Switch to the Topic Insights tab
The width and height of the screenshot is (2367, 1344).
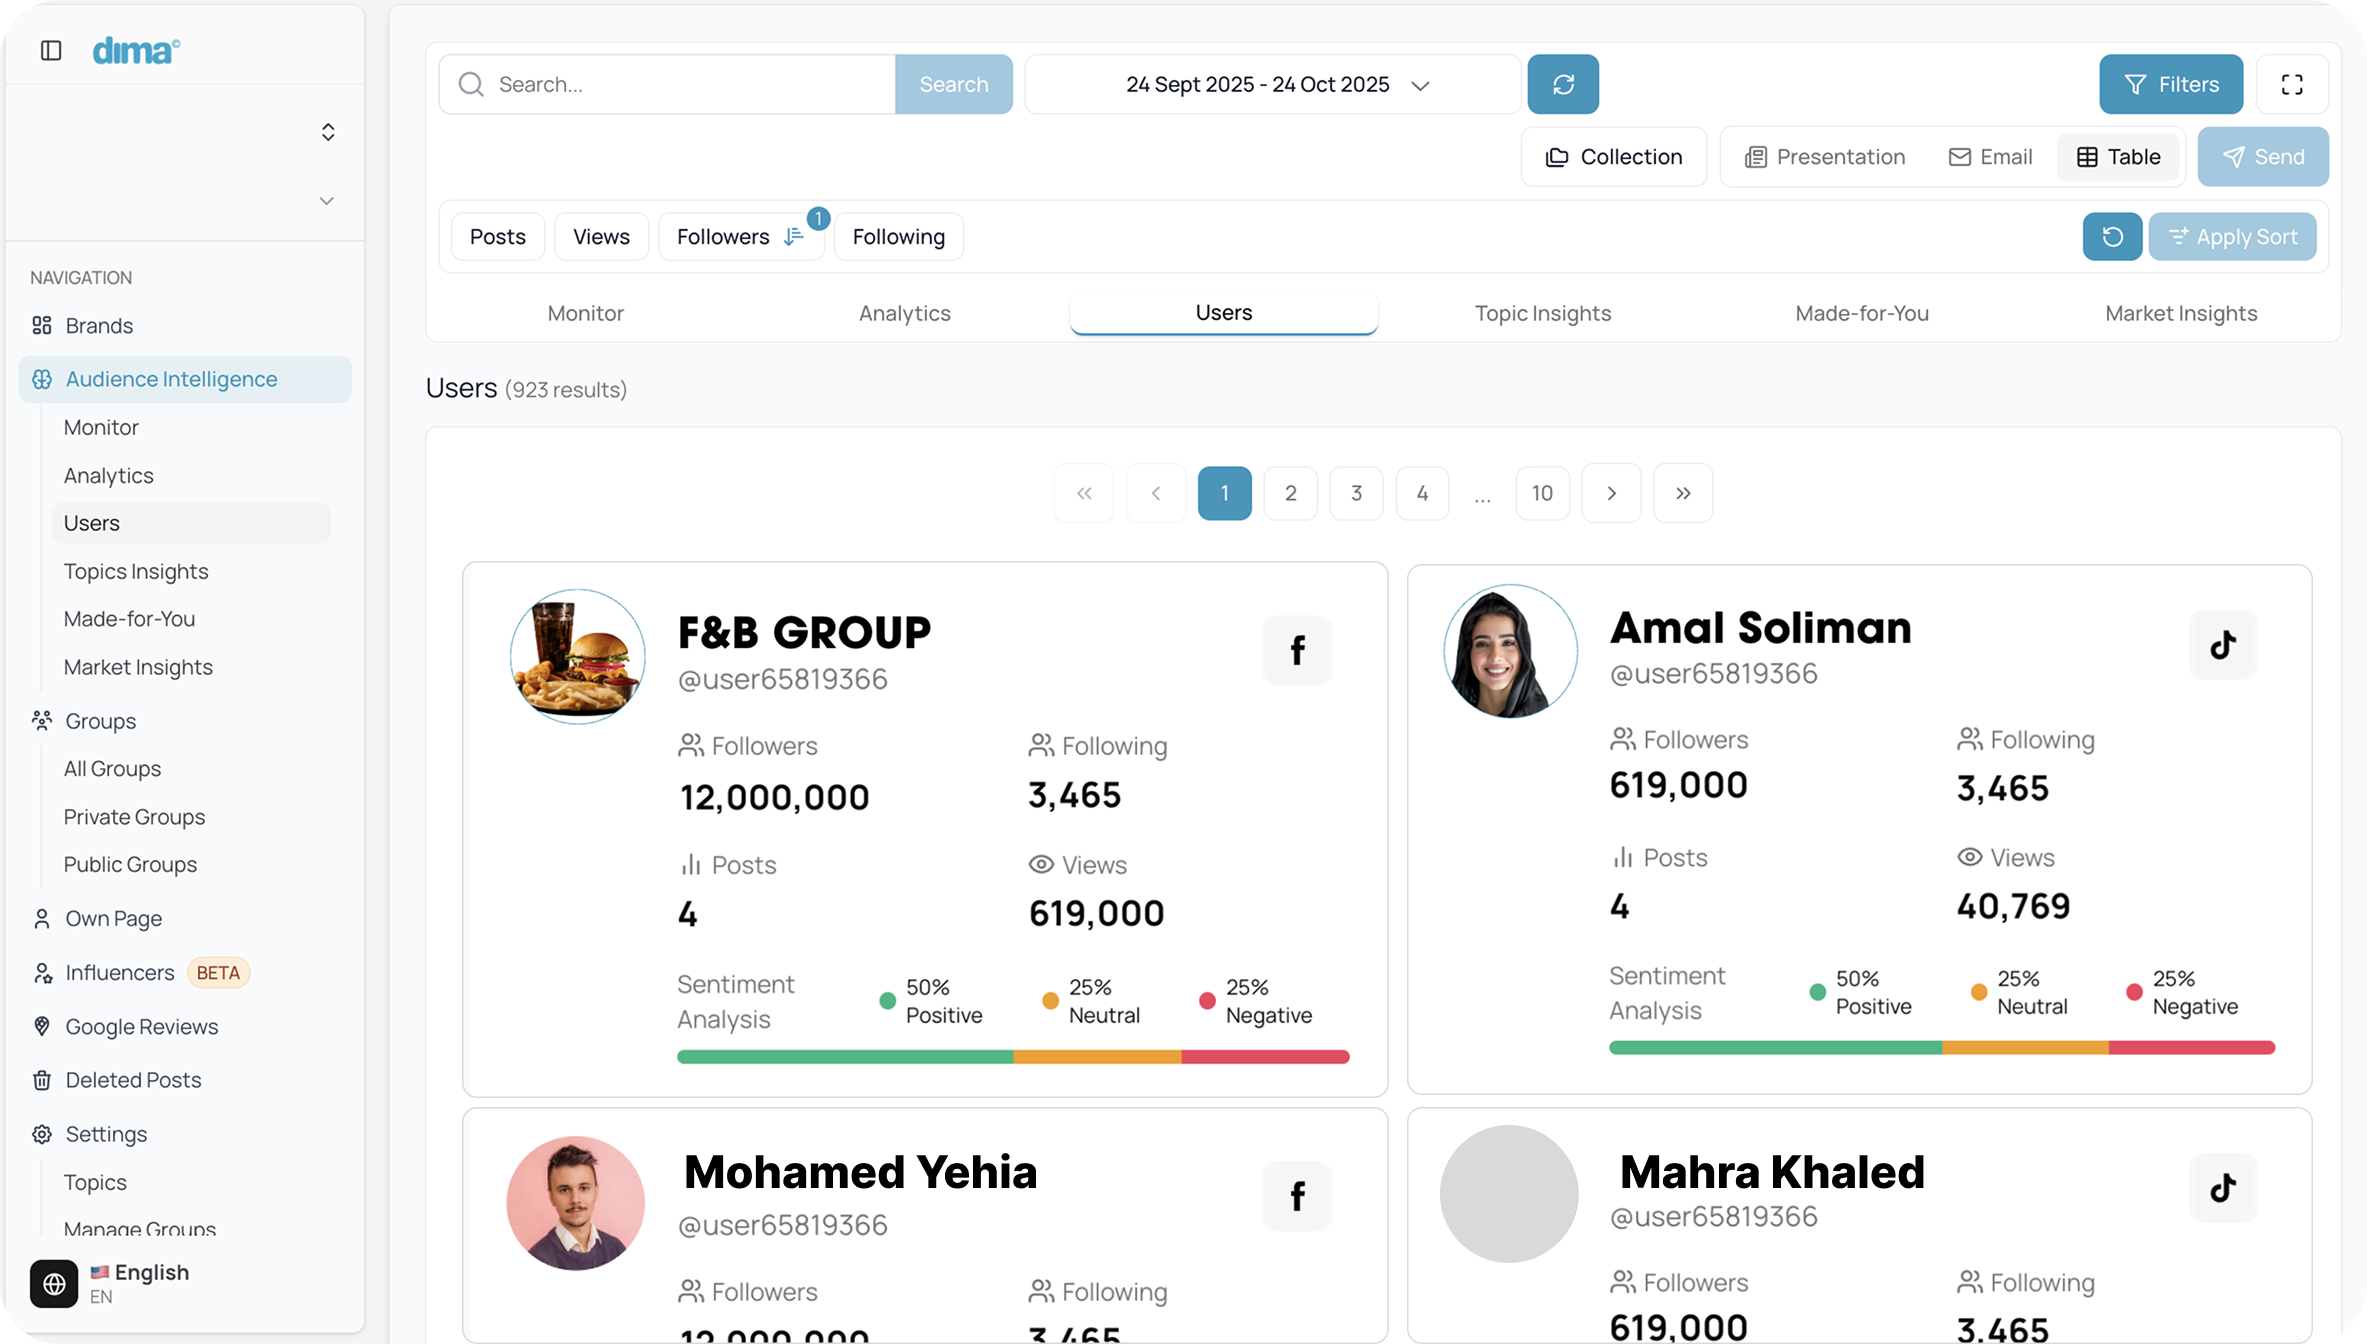pyautogui.click(x=1542, y=313)
